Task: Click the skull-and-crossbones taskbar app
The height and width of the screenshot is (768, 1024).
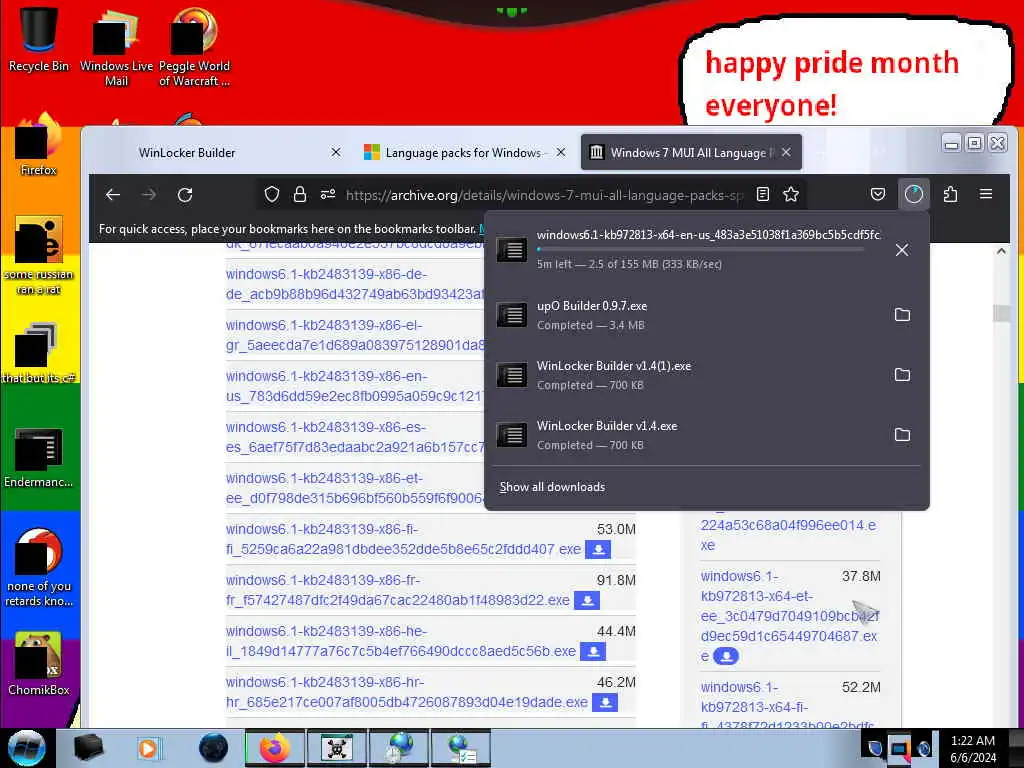Action: point(337,748)
